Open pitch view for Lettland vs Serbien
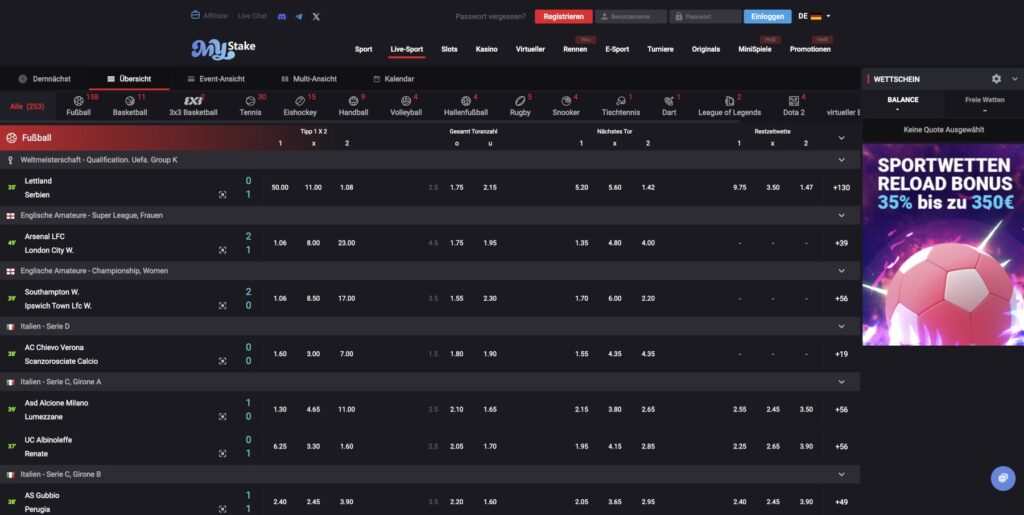This screenshot has height=515, width=1024. (x=223, y=195)
